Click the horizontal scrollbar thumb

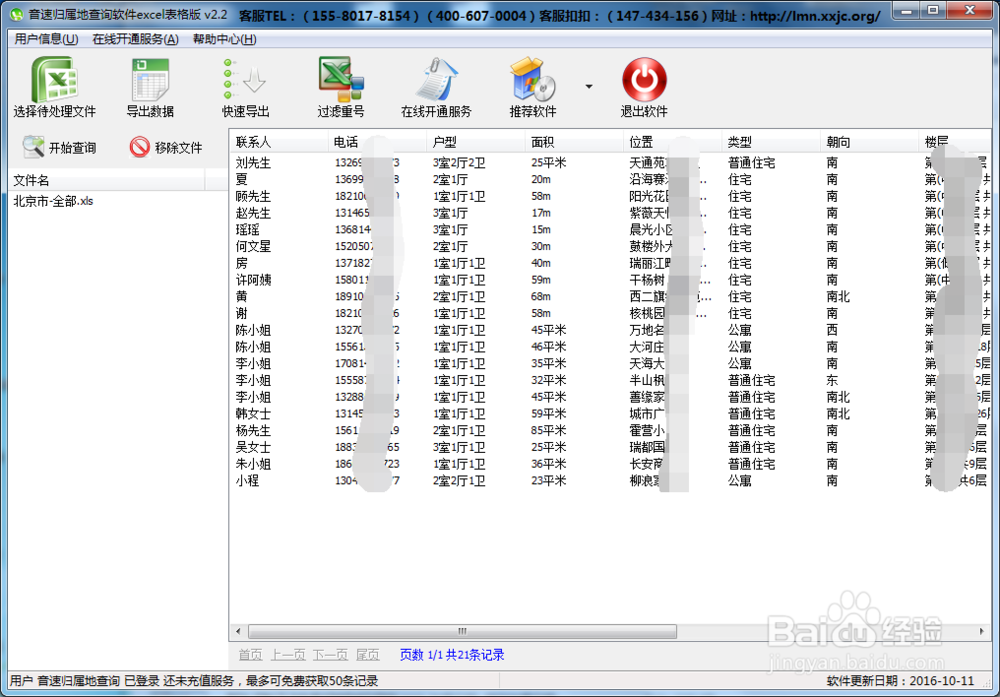[x=462, y=631]
